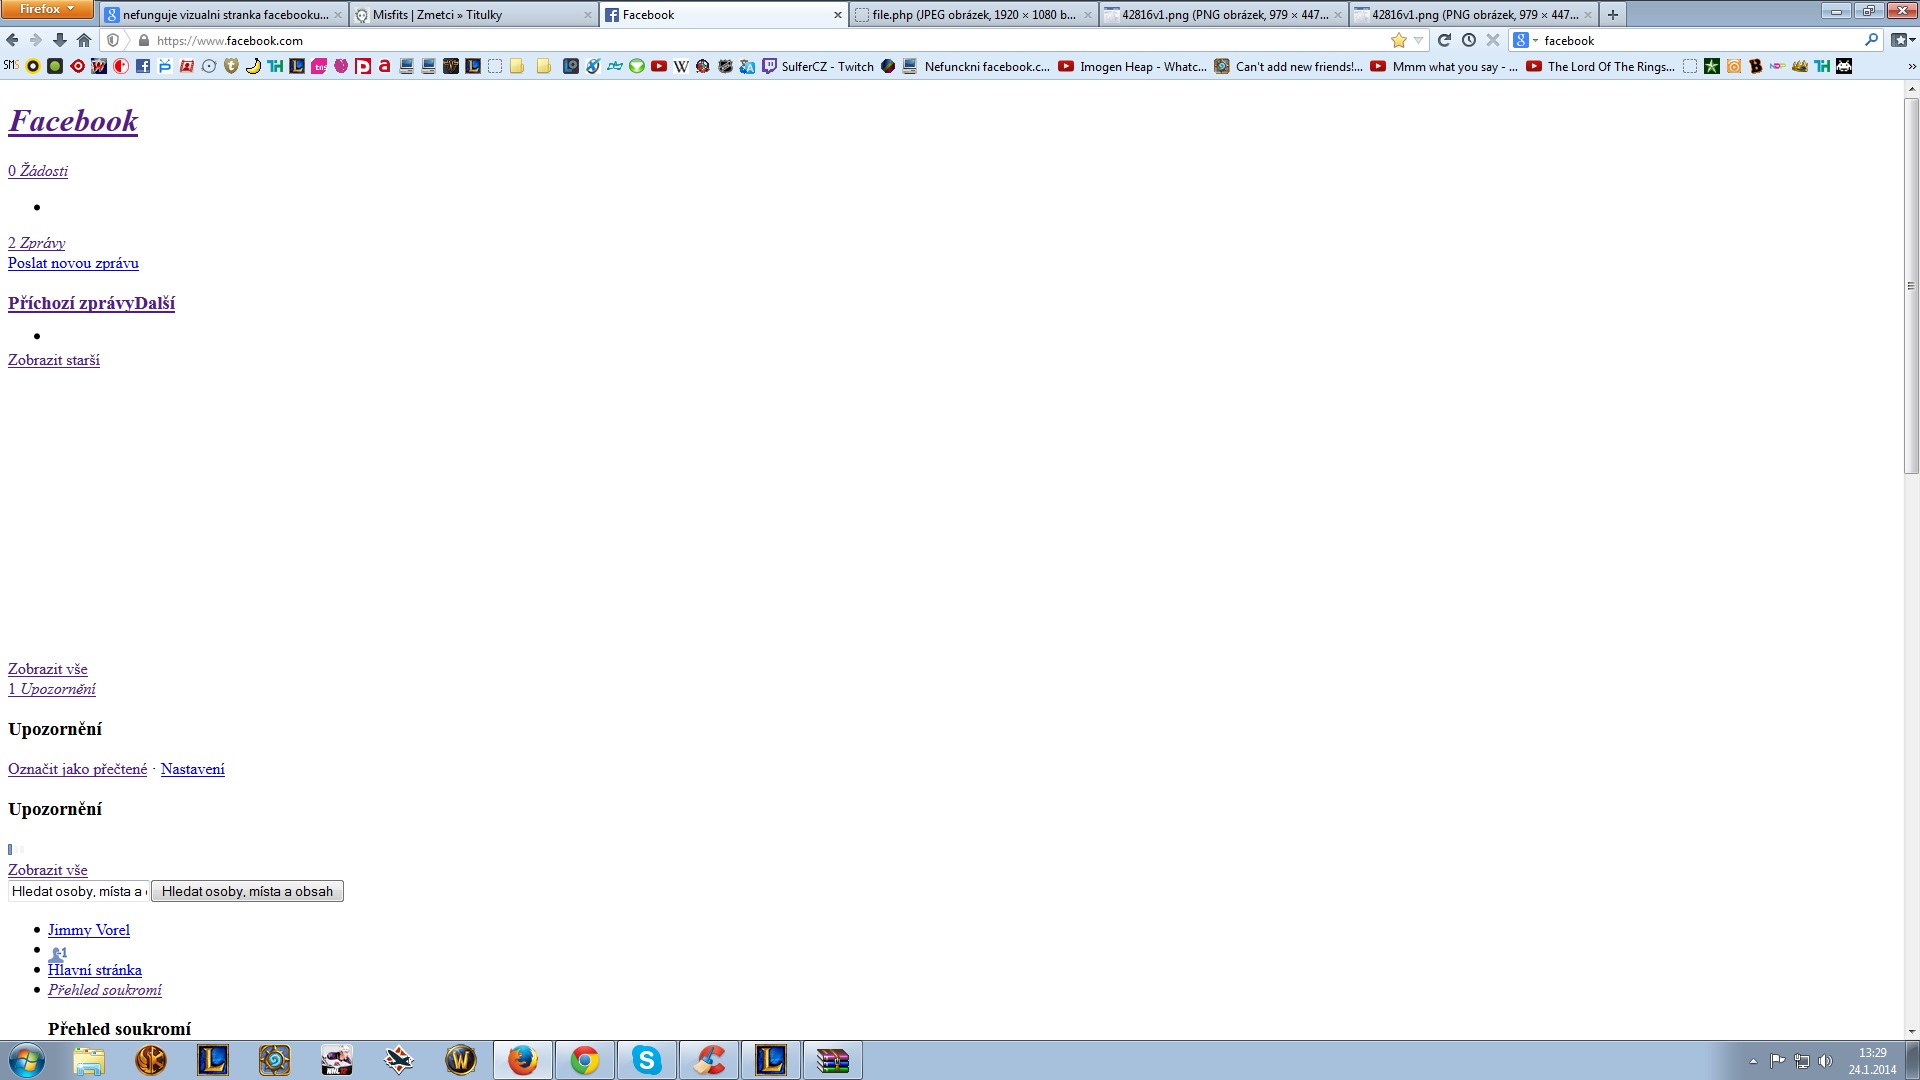
Task: Open the Can't add new friends bookmark
Action: click(1288, 66)
